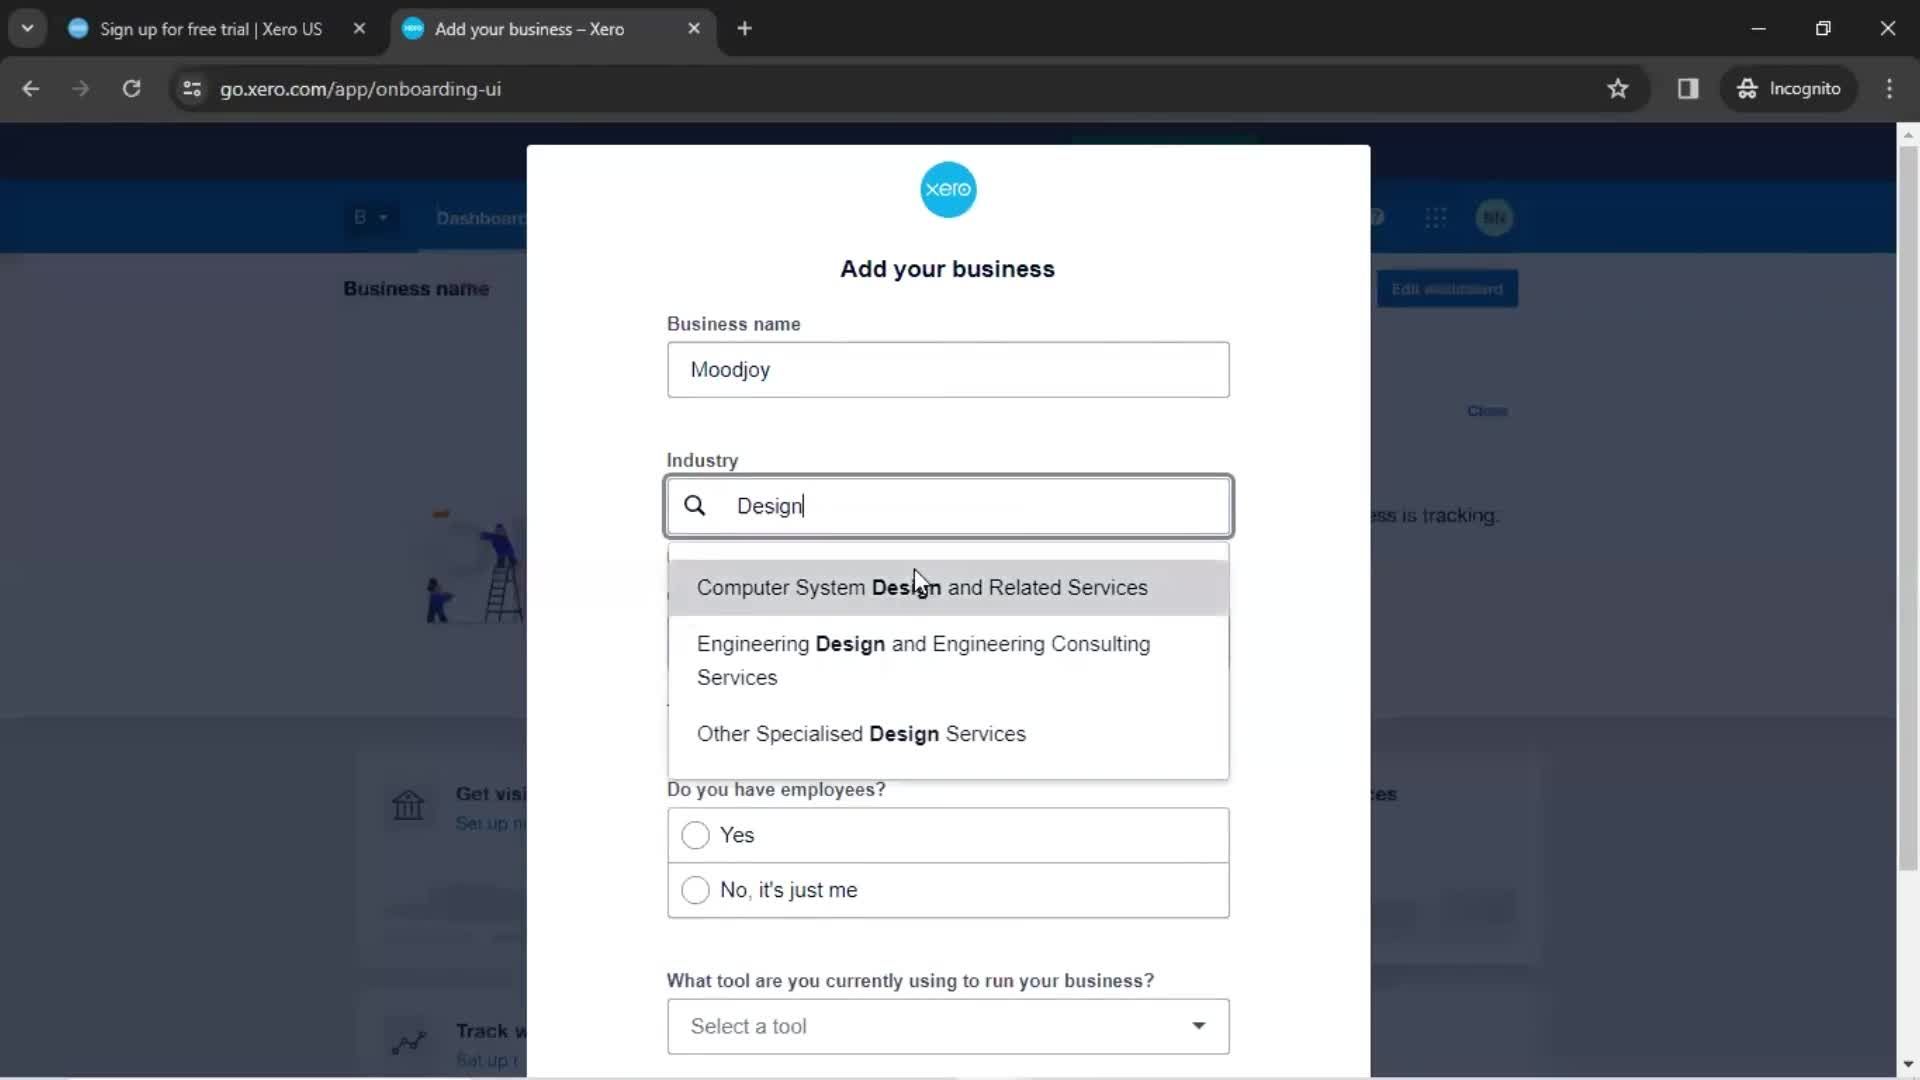Close the Add your business tab
This screenshot has width=1920, height=1080.
(694, 29)
